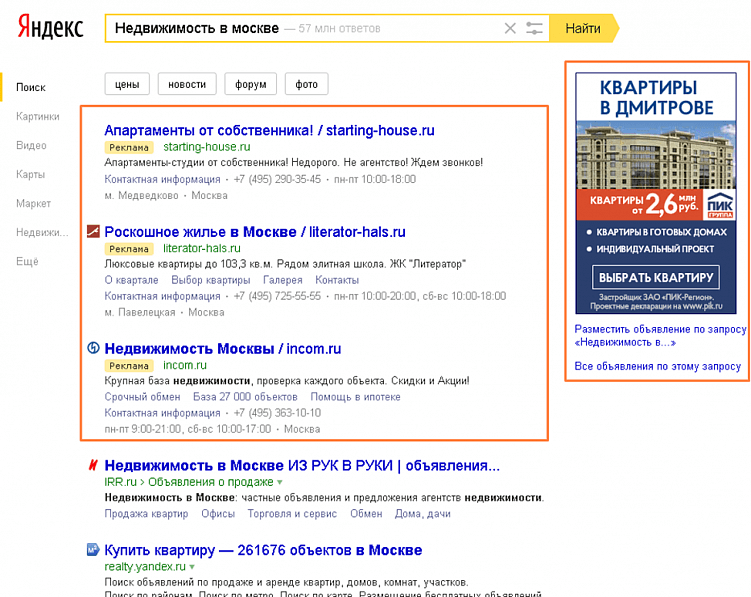Viewport: 751px width, 597px height.
Task: Open the green realty.yandex.ru URL
Action: pyautogui.click(x=145, y=567)
